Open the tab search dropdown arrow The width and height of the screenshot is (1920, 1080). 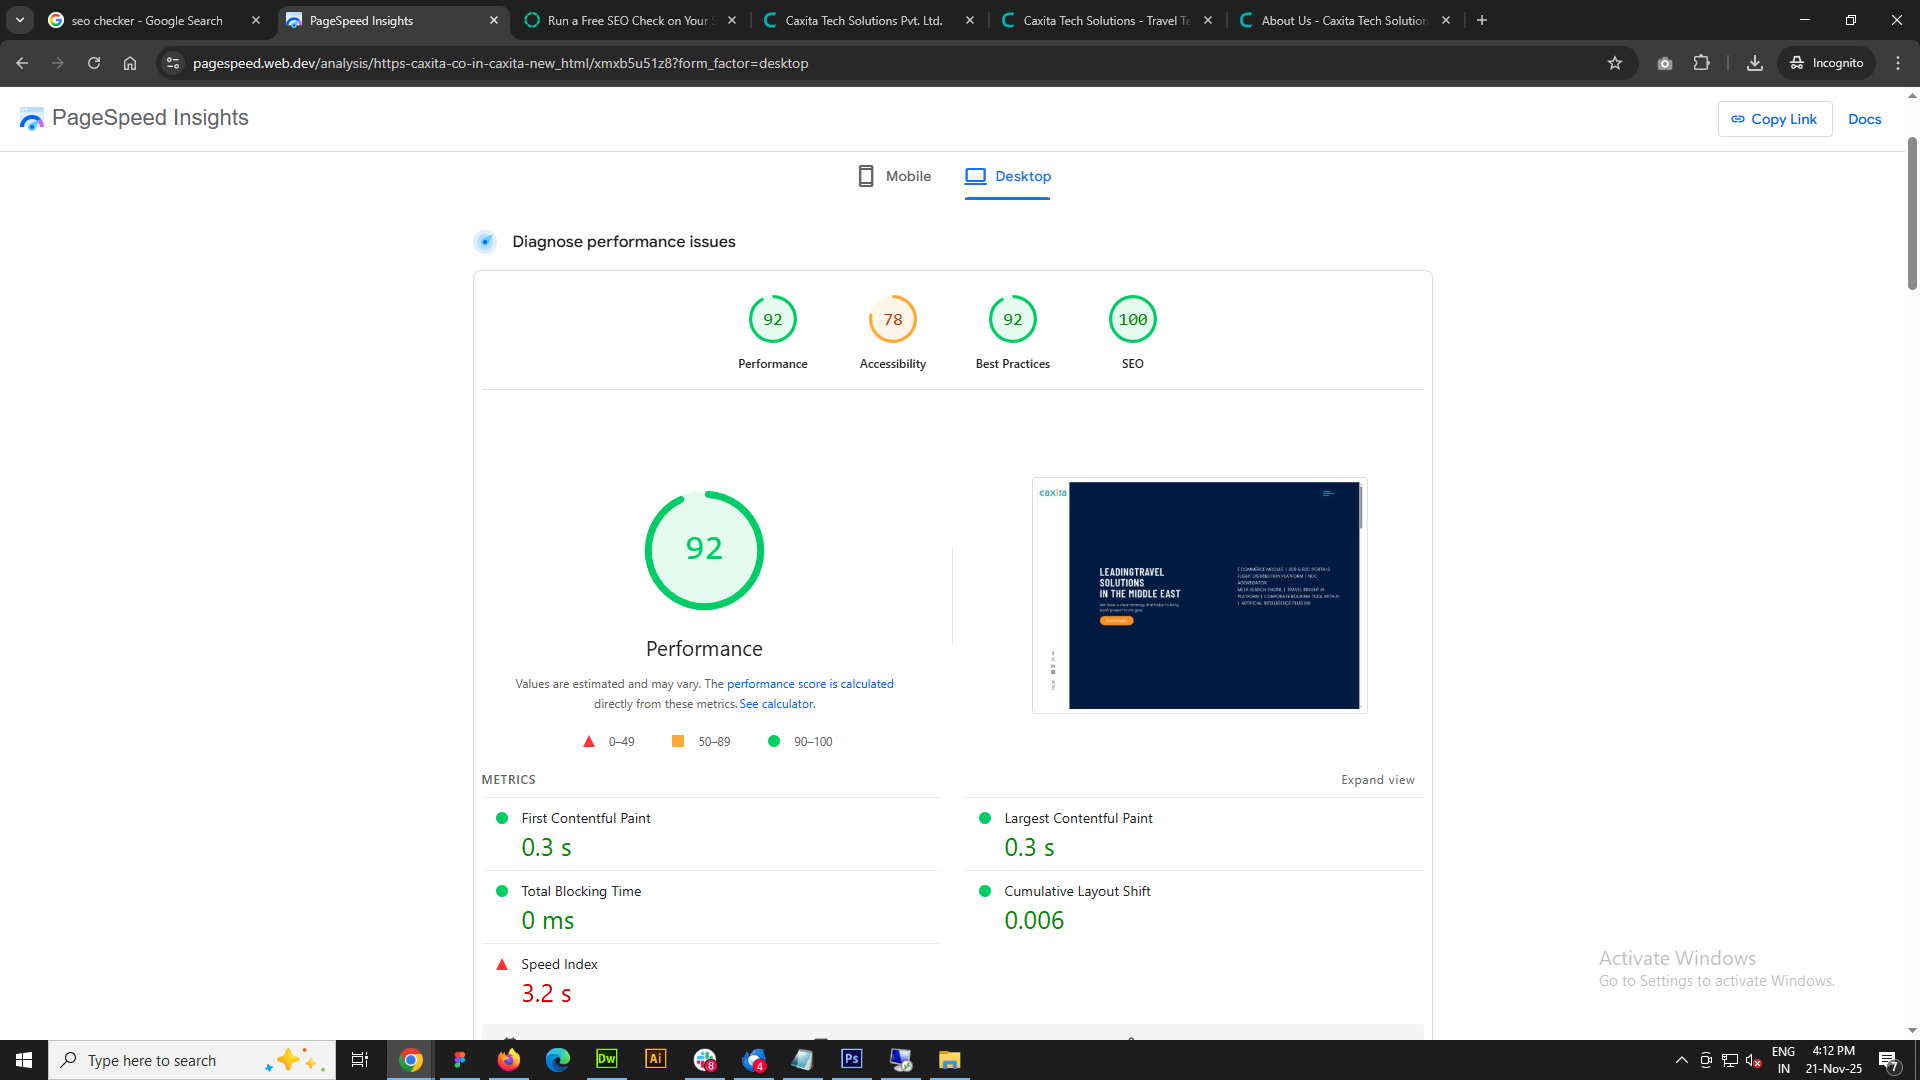[x=20, y=20]
